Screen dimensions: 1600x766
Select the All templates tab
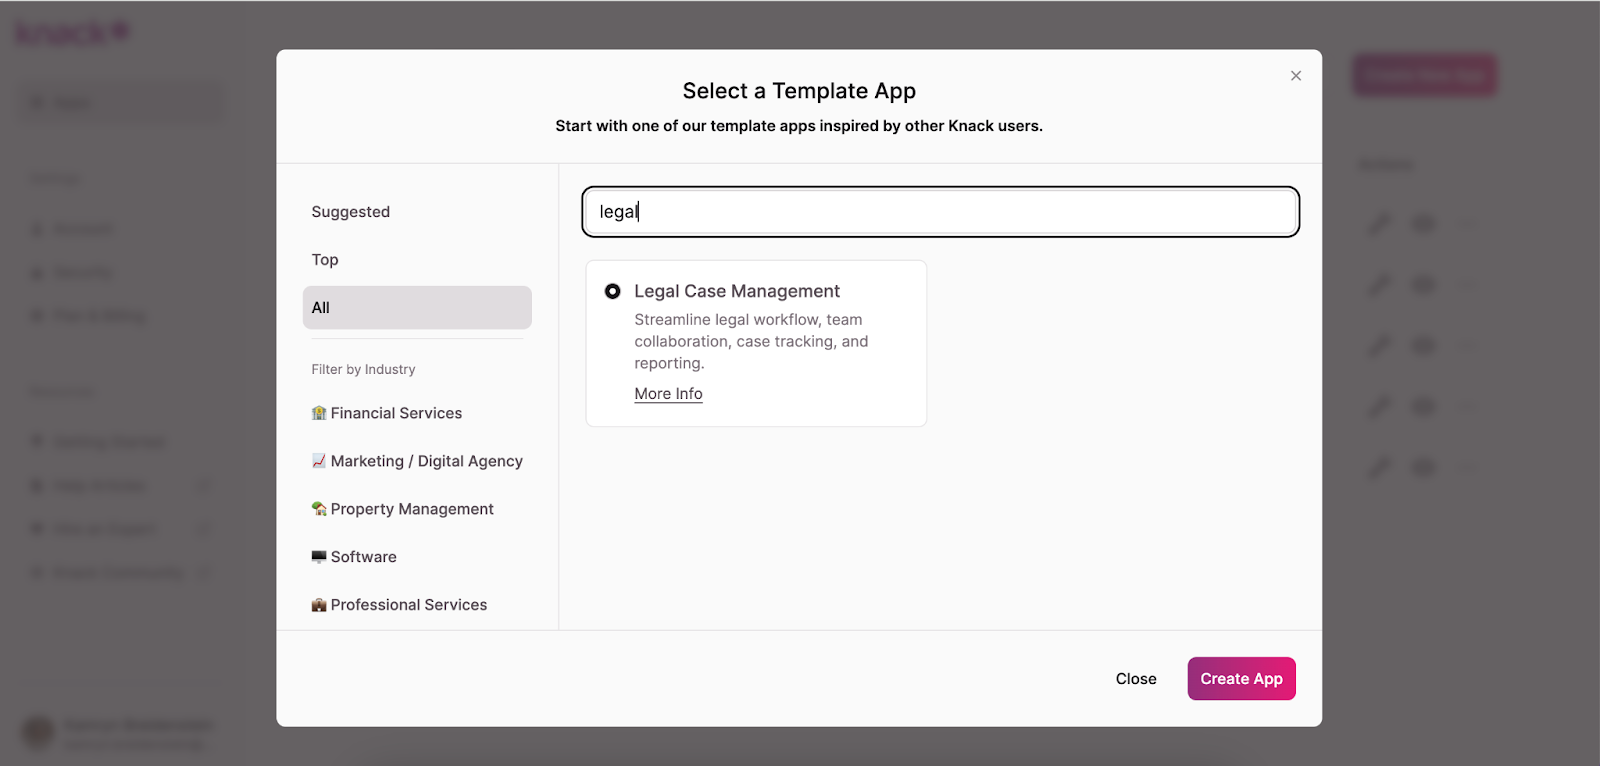tap(417, 308)
